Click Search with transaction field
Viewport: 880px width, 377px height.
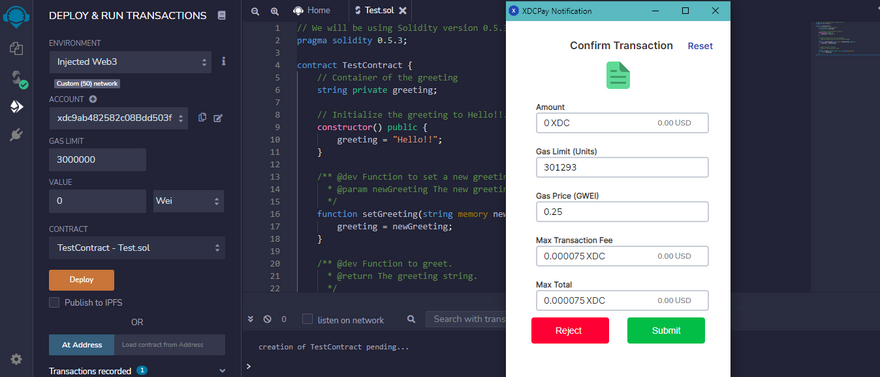(x=466, y=319)
